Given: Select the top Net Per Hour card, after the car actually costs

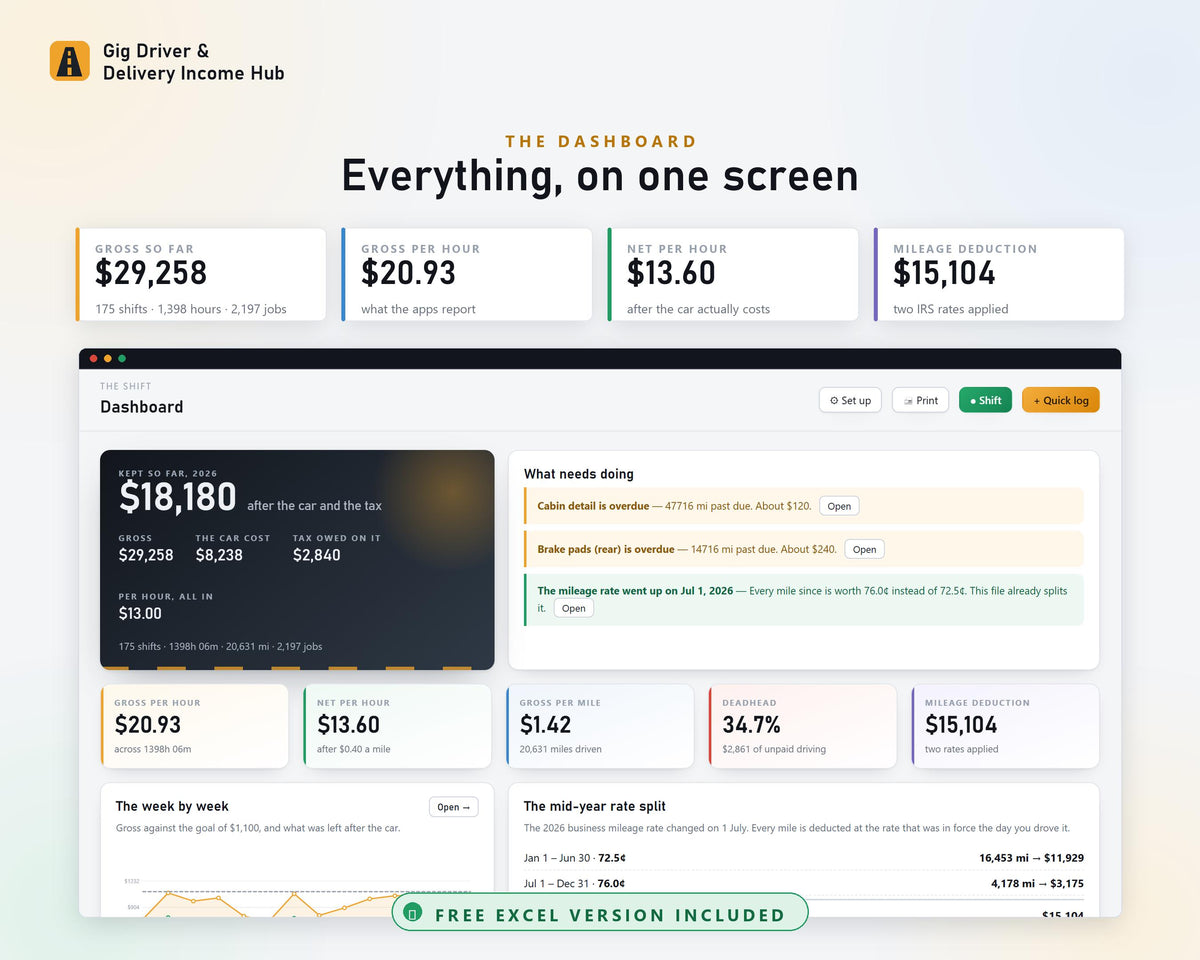Looking at the screenshot, I should pos(733,275).
